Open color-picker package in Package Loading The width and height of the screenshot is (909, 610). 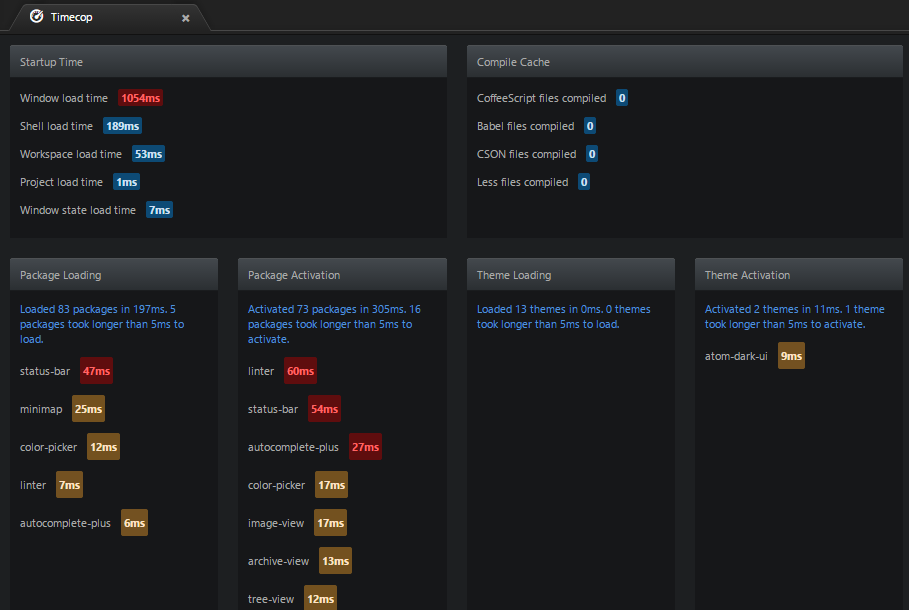pyautogui.click(x=48, y=447)
